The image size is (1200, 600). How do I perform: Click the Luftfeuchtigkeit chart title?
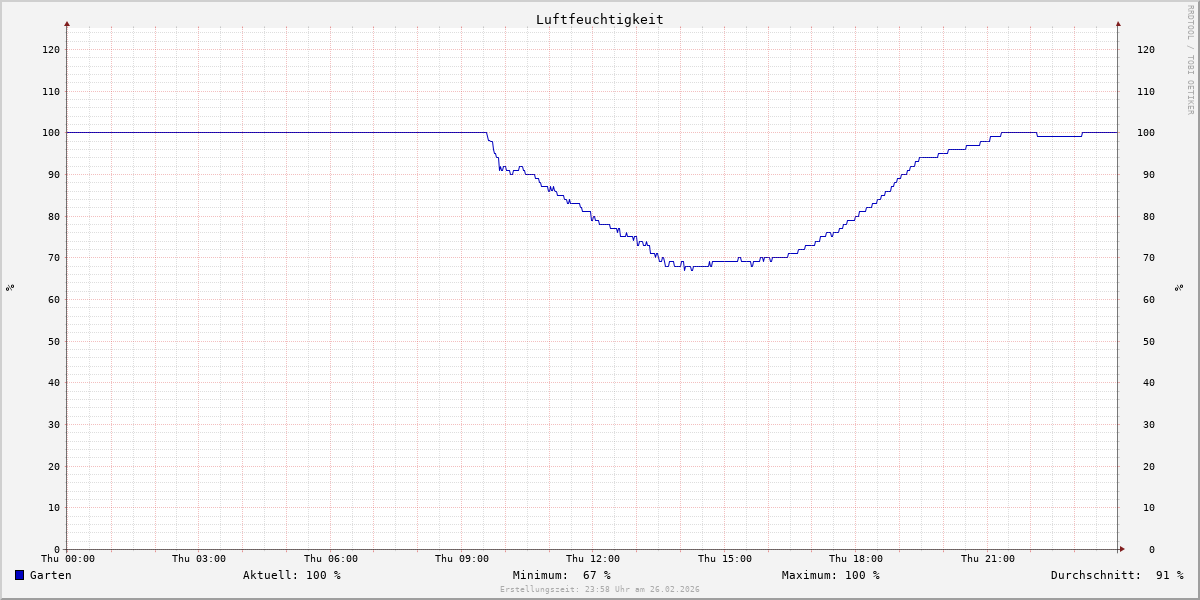pyautogui.click(x=599, y=19)
